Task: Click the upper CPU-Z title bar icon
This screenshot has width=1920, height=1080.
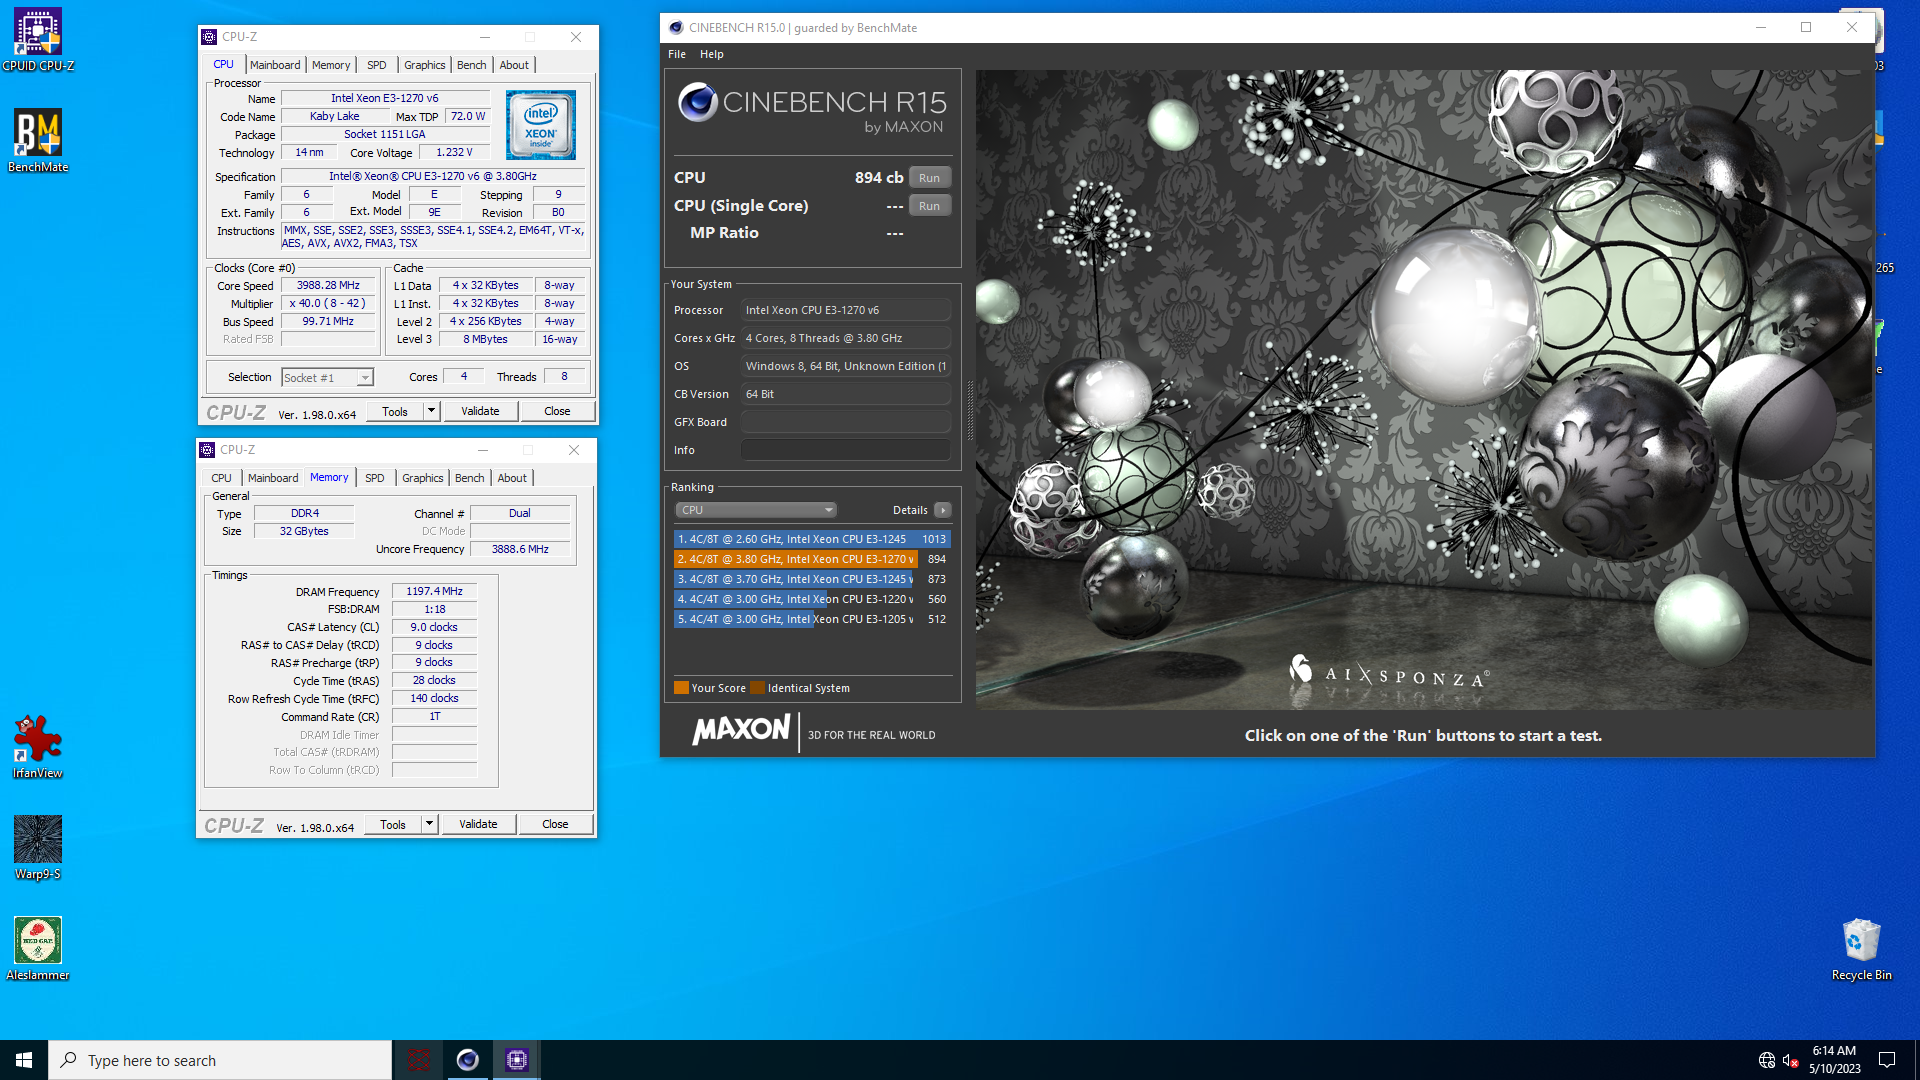Action: click(209, 37)
